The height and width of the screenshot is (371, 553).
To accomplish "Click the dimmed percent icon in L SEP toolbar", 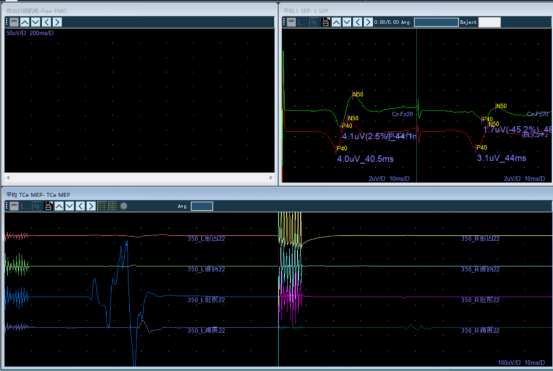I will pos(314,22).
